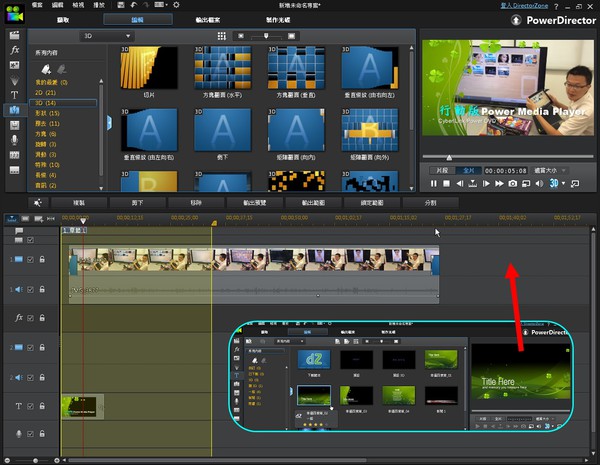Click the magic tools wand icon

[x=37, y=202]
